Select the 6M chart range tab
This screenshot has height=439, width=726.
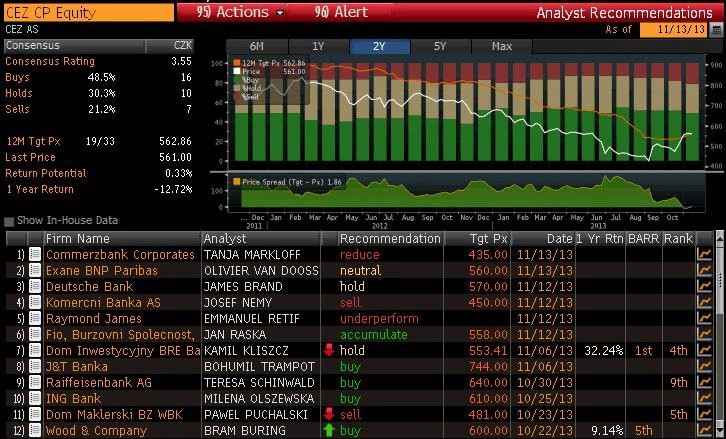(257, 46)
